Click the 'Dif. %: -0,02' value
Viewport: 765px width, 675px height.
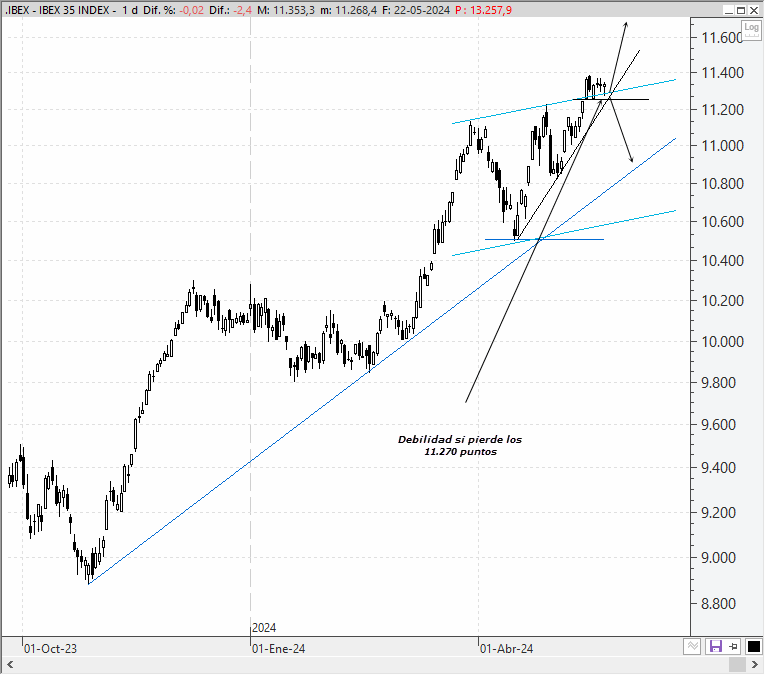pos(173,10)
